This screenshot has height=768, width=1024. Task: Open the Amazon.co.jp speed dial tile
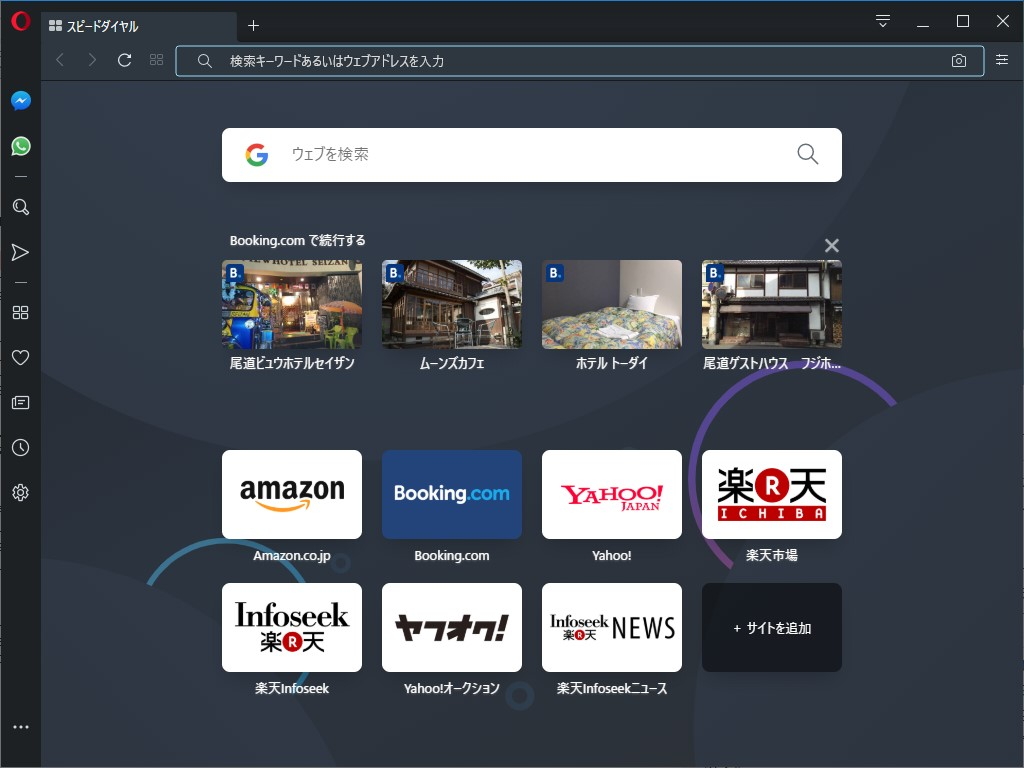tap(292, 494)
